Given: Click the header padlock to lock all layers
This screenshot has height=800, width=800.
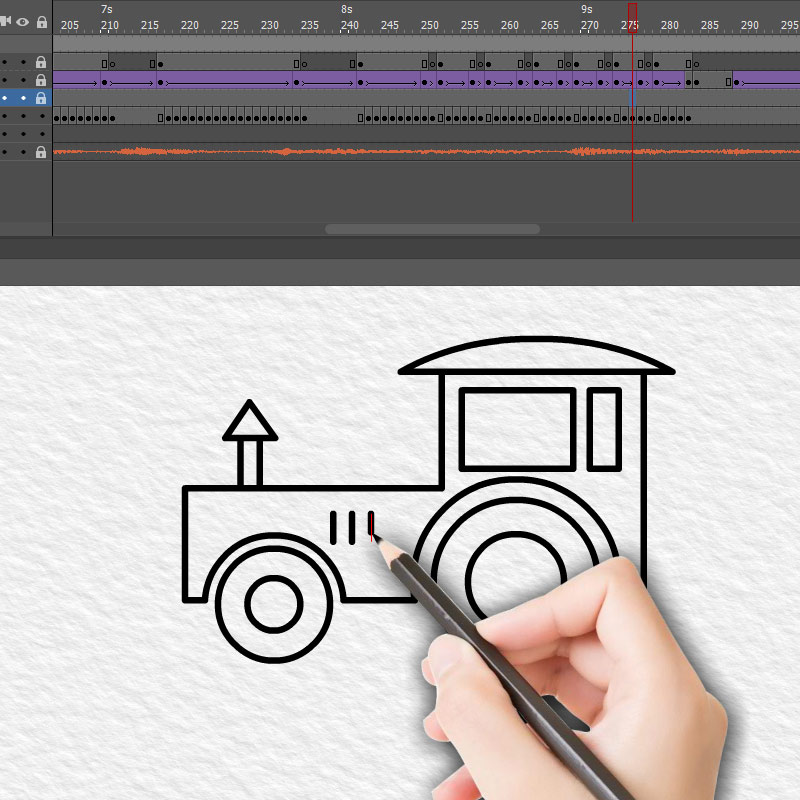Looking at the screenshot, I should 42,22.
